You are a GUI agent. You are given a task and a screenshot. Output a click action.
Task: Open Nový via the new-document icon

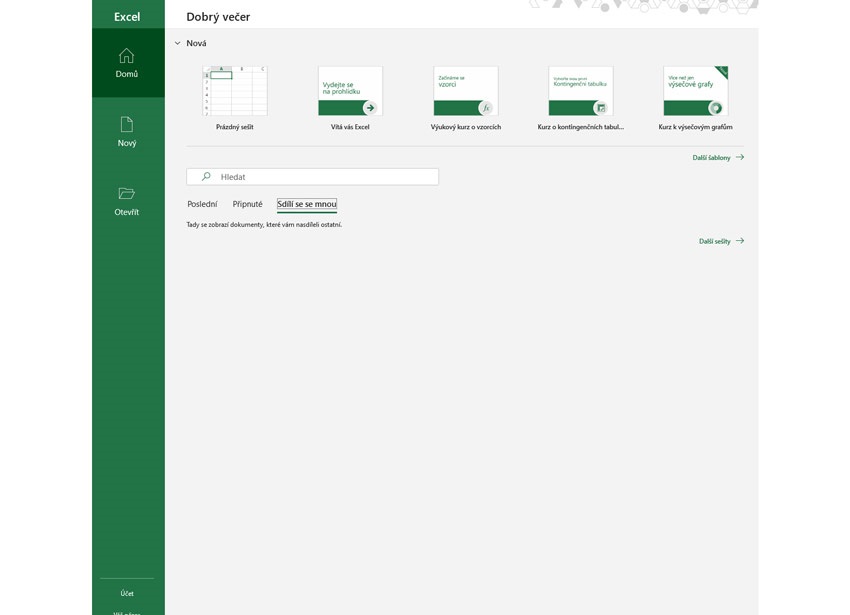pos(127,126)
